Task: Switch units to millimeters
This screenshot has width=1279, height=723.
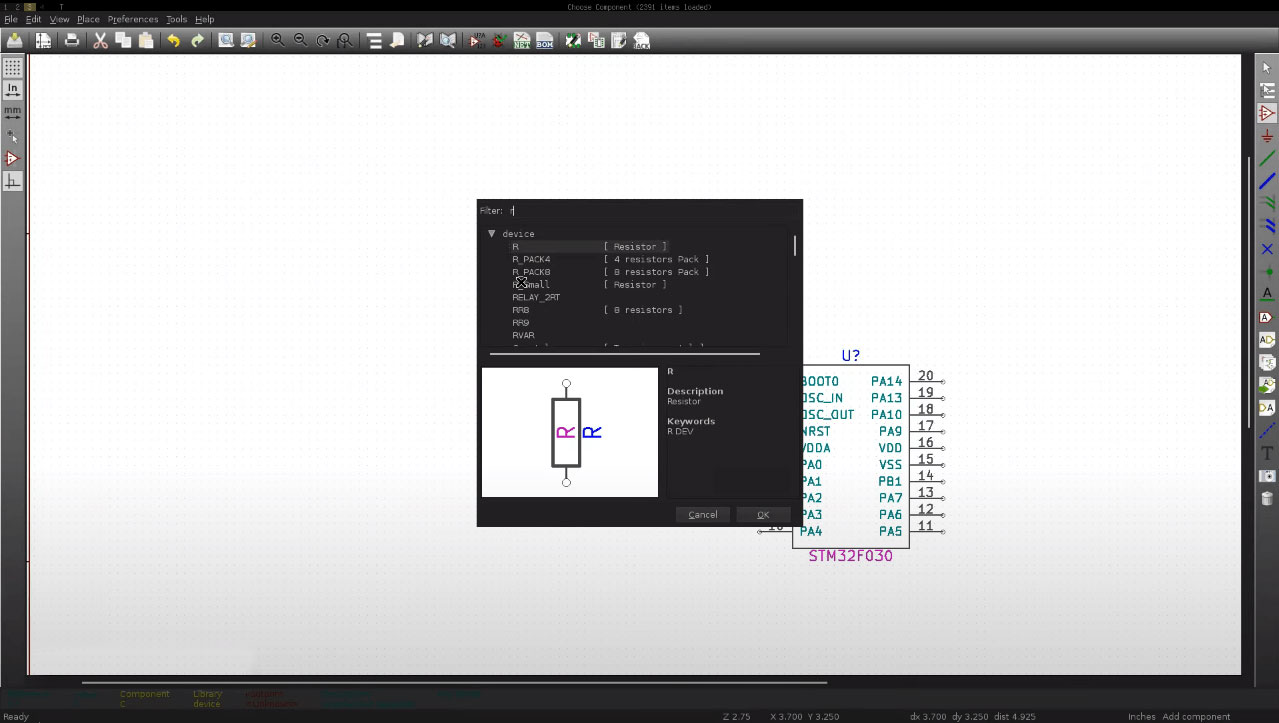Action: pyautogui.click(x=12, y=113)
